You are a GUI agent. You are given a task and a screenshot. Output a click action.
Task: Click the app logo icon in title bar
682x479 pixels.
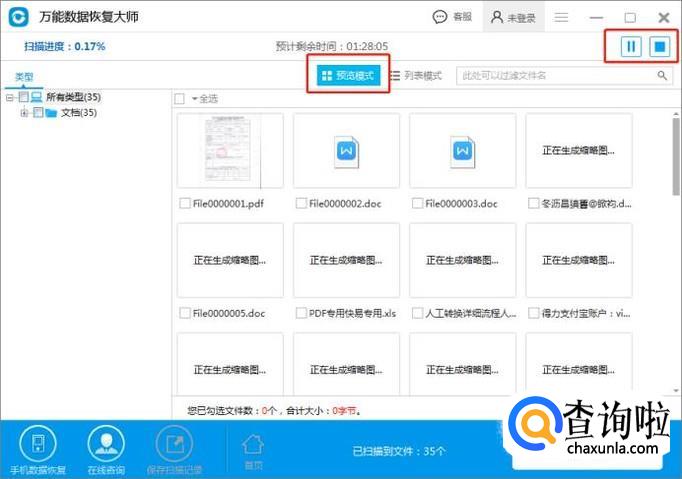click(19, 17)
